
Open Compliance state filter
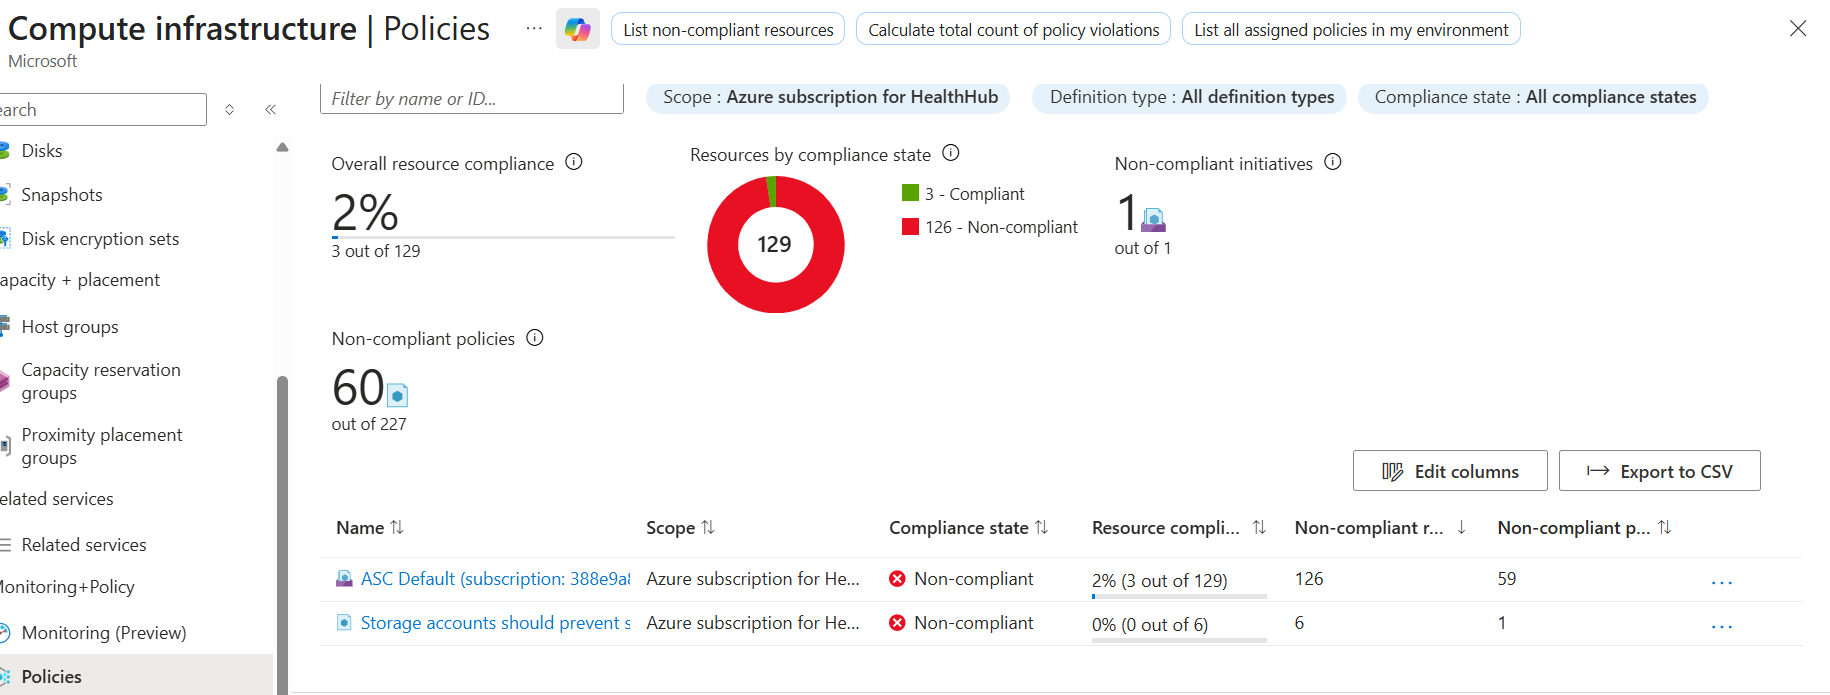[x=1535, y=97]
